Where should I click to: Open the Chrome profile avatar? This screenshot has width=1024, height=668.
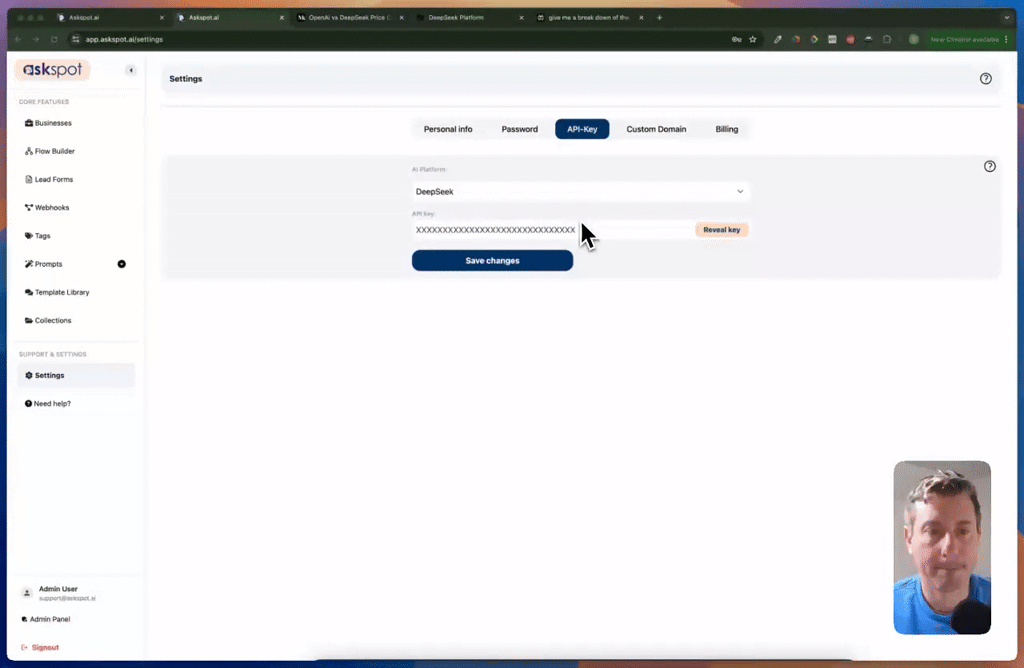[914, 39]
